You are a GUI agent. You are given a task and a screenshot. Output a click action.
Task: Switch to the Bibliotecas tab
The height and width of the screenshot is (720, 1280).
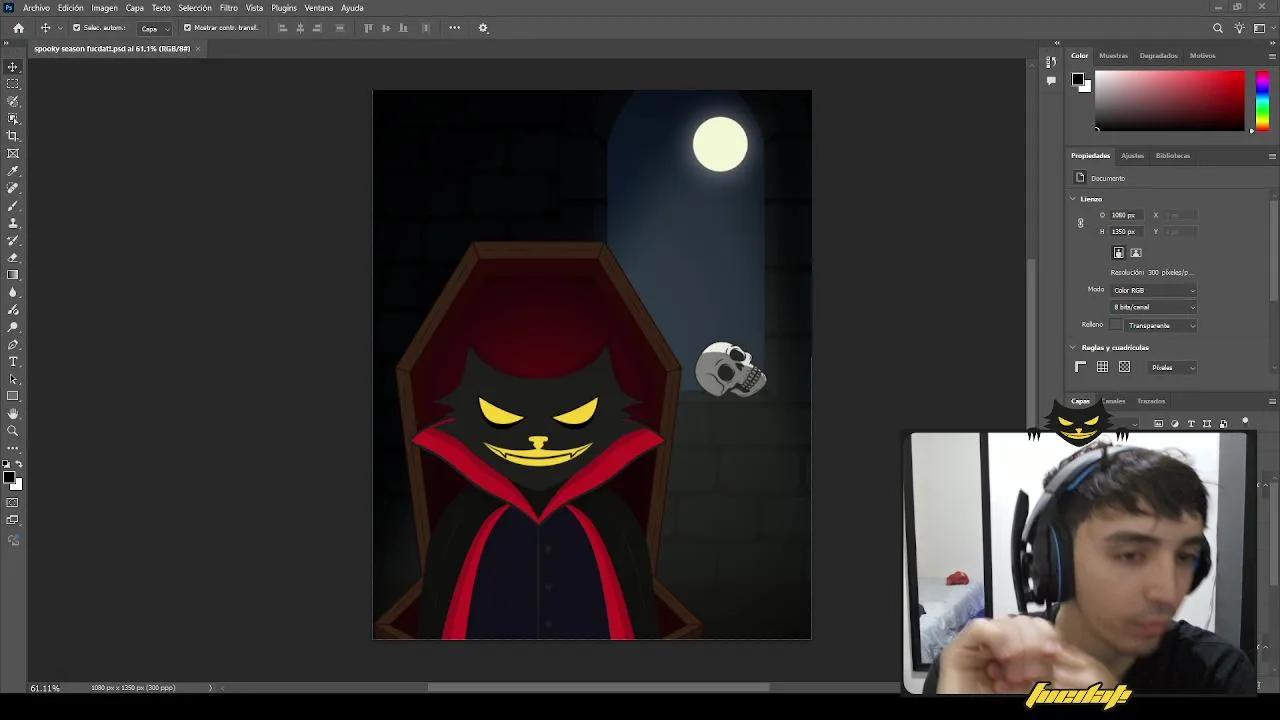1173,156
